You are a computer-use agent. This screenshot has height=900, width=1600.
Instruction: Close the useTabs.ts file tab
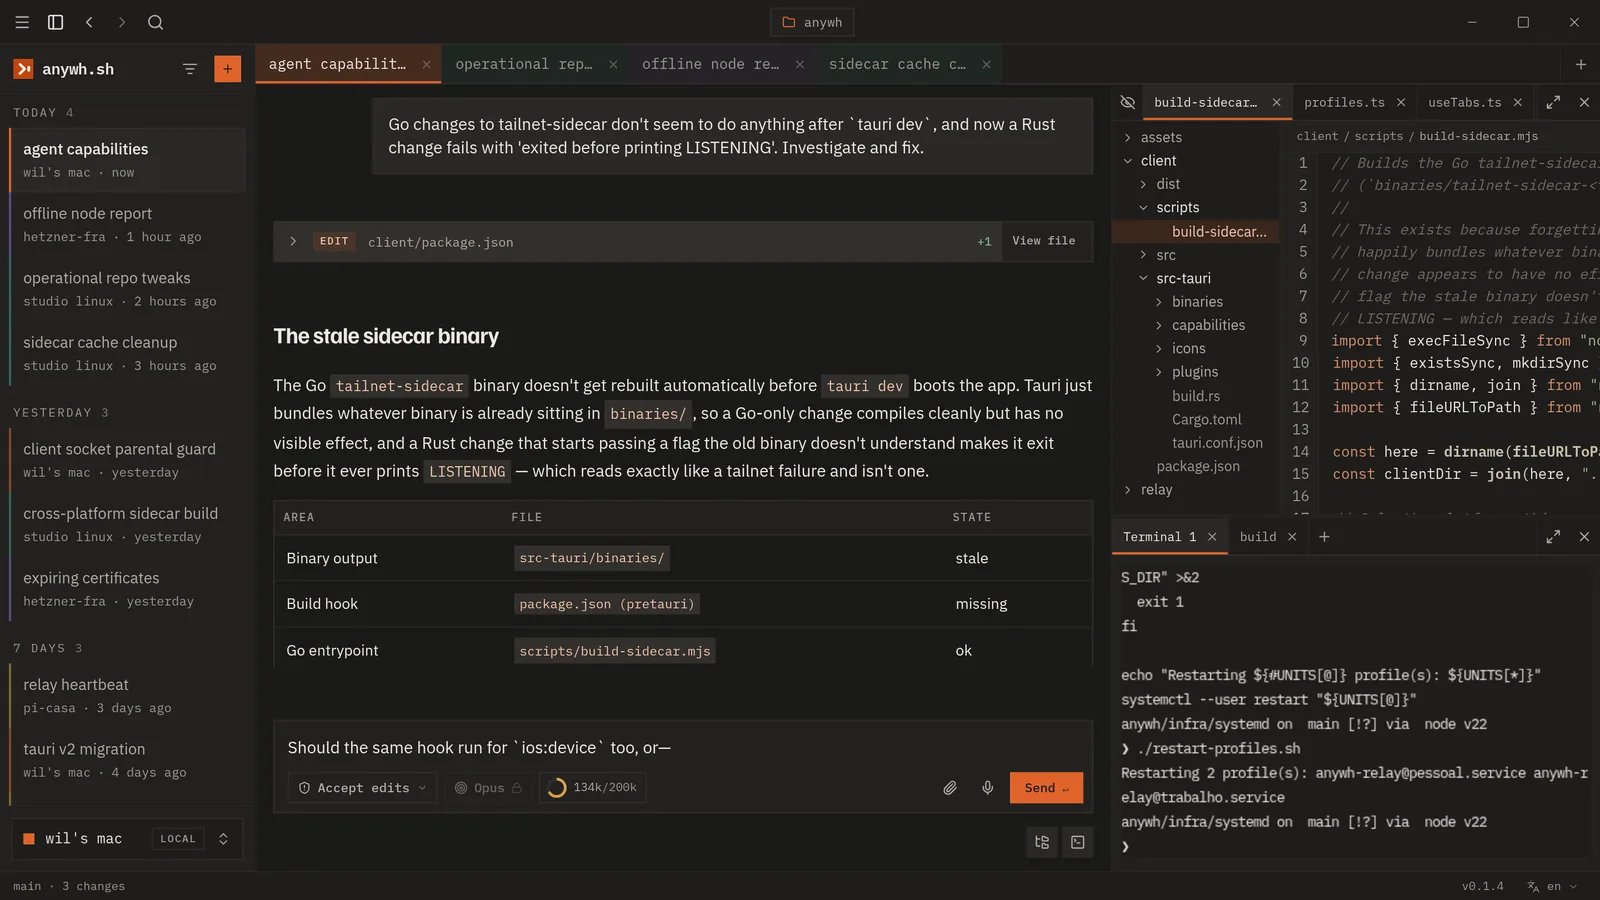(x=1517, y=102)
